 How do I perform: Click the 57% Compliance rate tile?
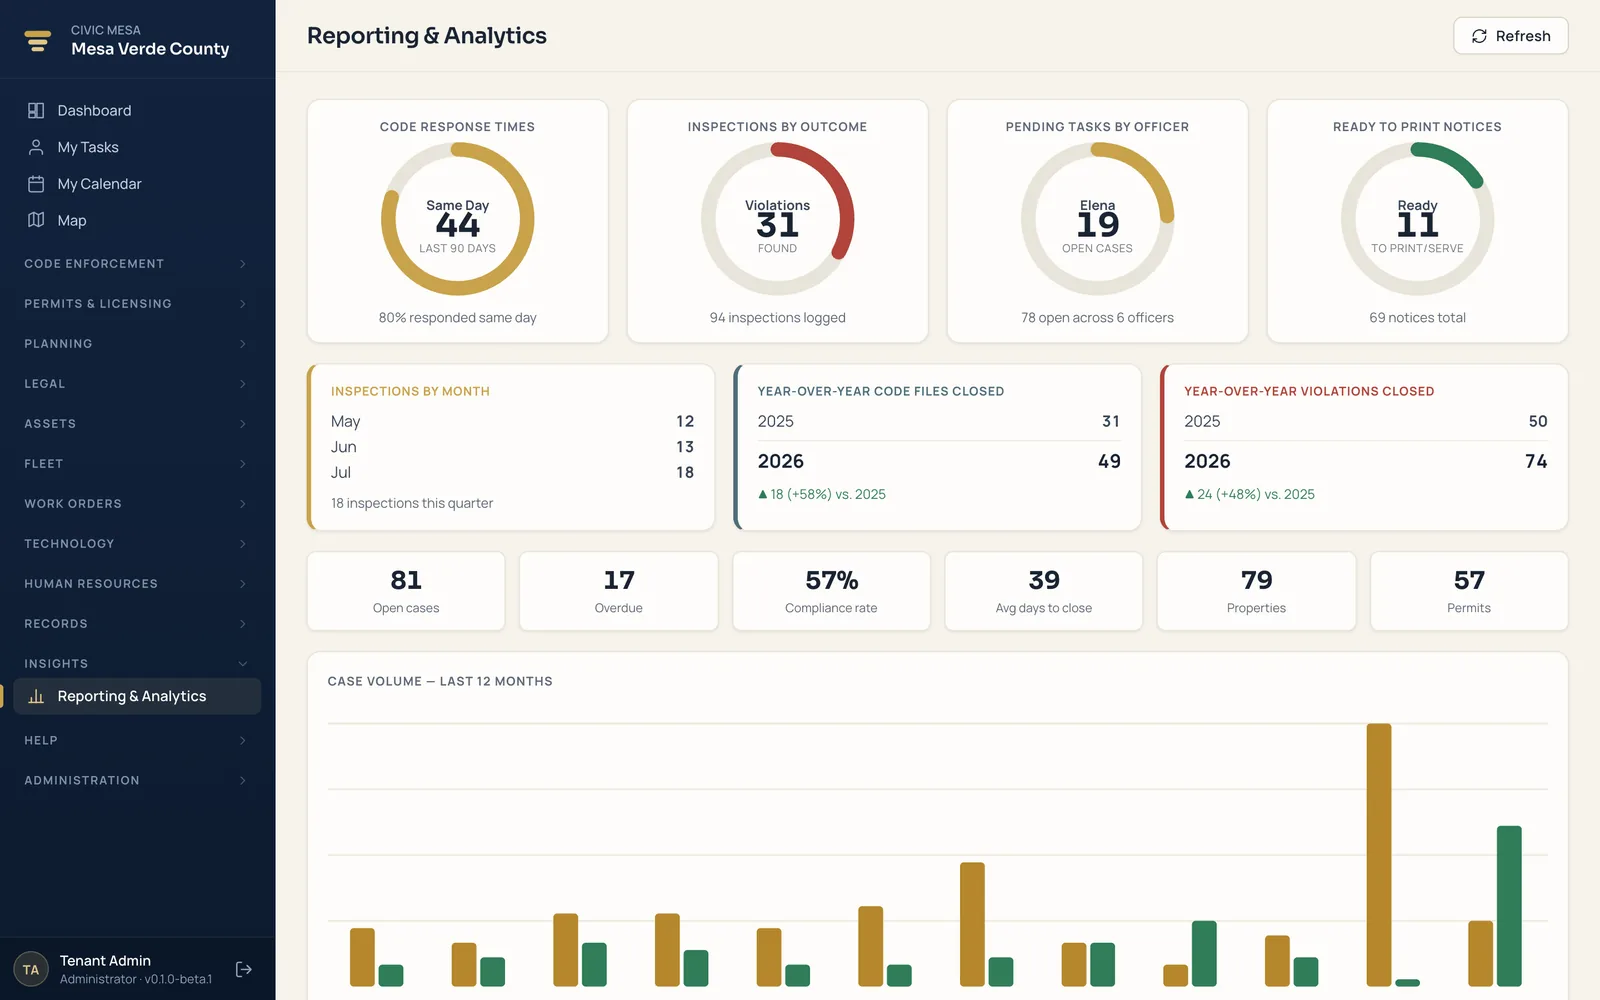tap(831, 591)
